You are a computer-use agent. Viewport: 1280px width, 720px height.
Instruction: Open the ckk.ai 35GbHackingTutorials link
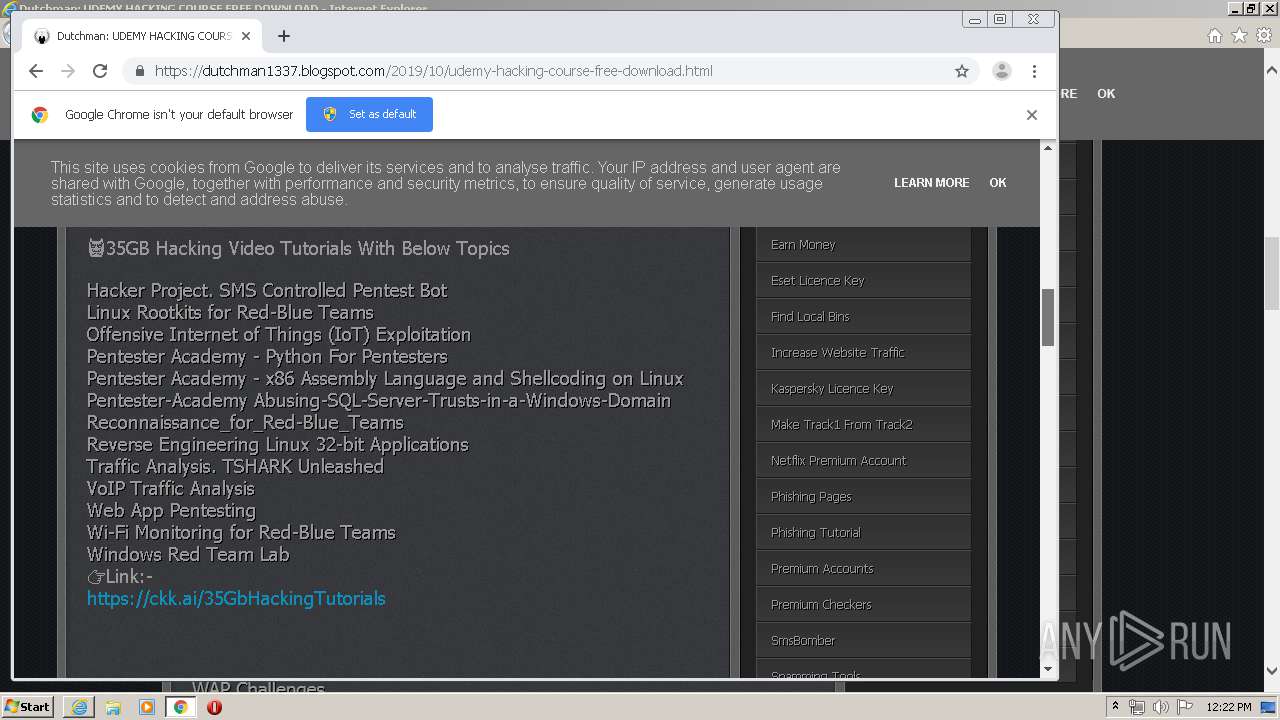point(236,599)
